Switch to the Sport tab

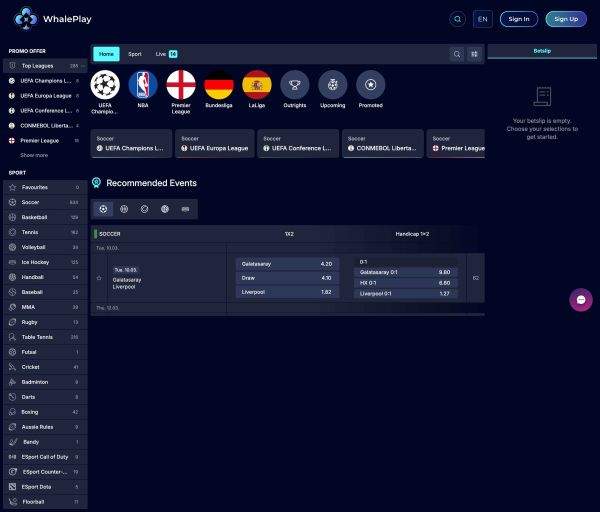coord(135,54)
